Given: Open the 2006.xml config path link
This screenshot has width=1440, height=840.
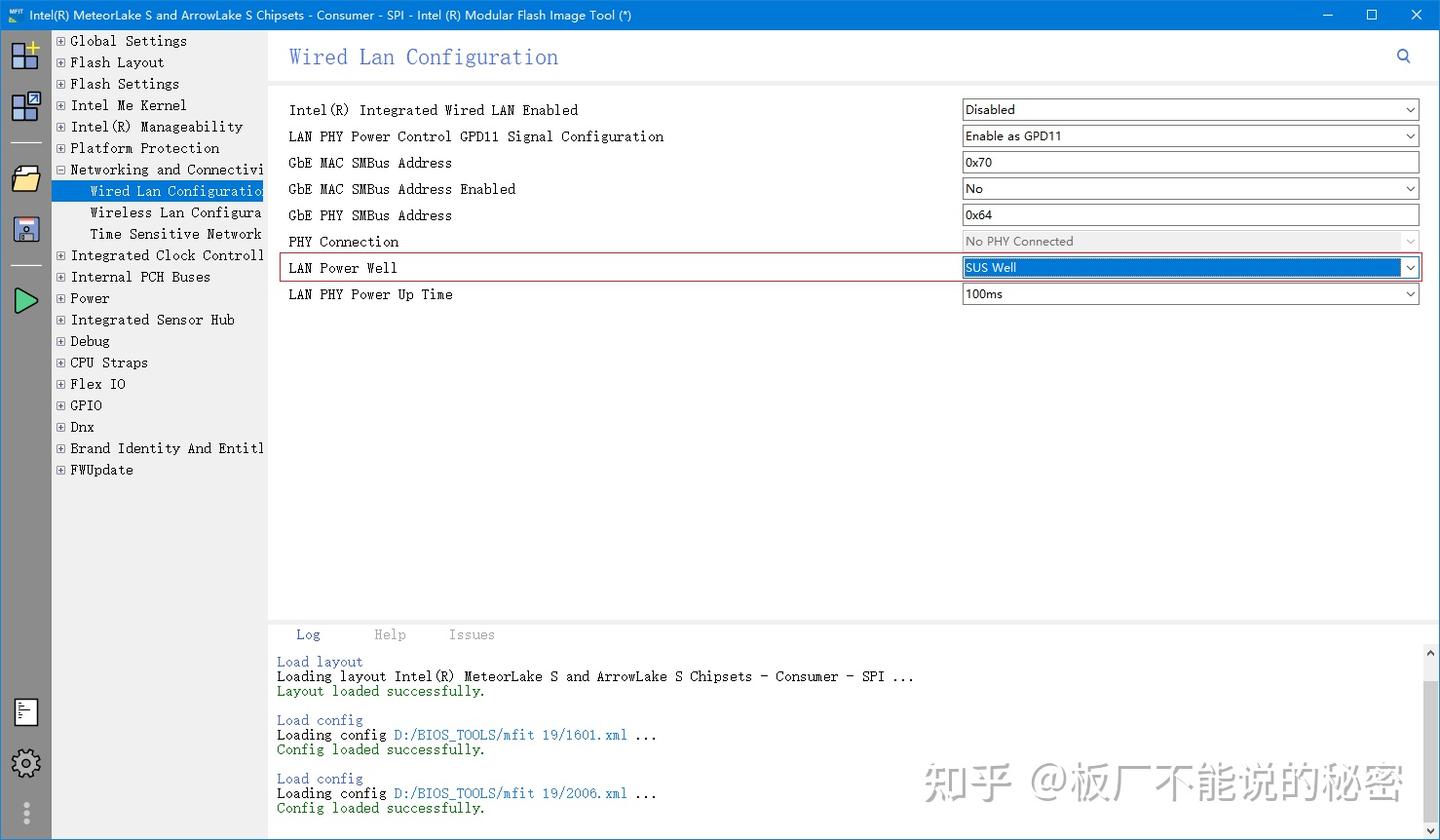Looking at the screenshot, I should click(510, 794).
